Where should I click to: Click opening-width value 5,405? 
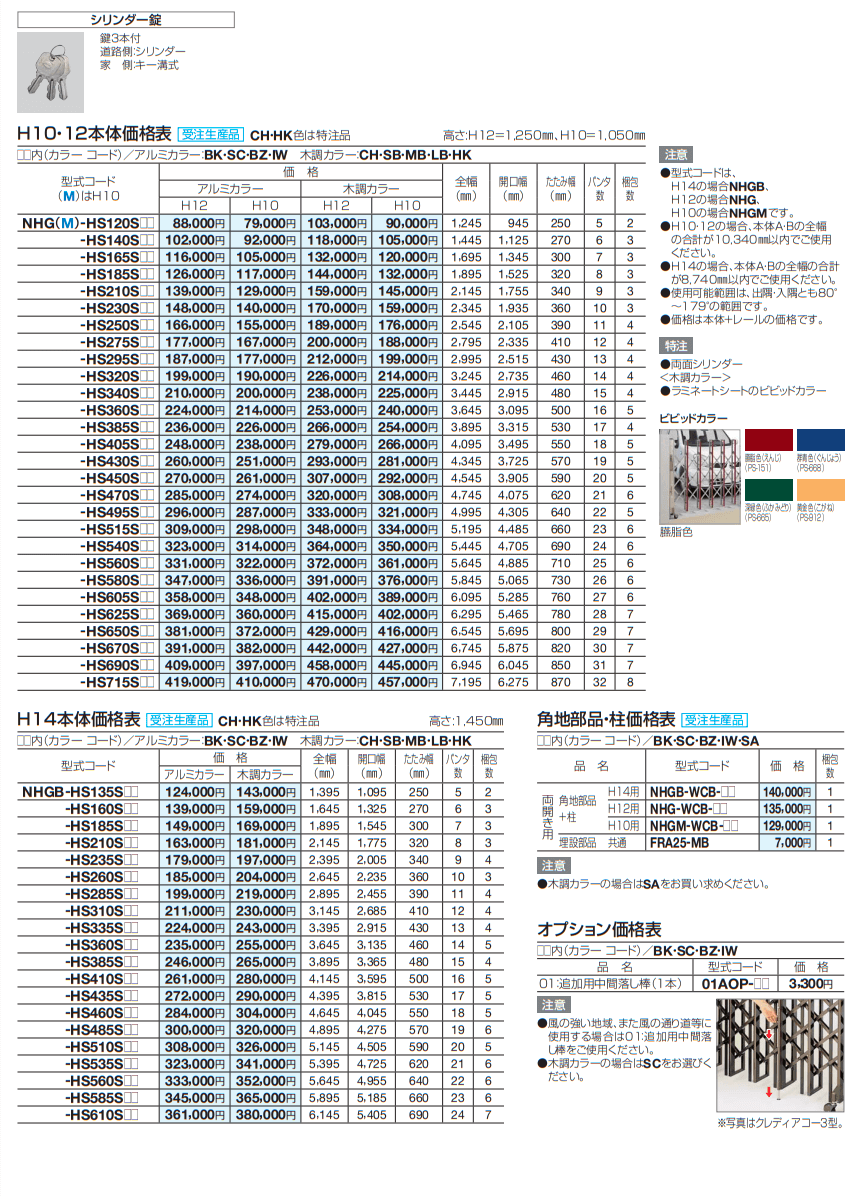coord(371,1115)
